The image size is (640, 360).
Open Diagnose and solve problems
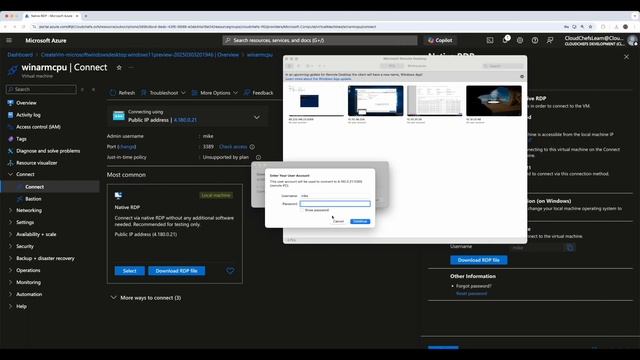coord(48,151)
